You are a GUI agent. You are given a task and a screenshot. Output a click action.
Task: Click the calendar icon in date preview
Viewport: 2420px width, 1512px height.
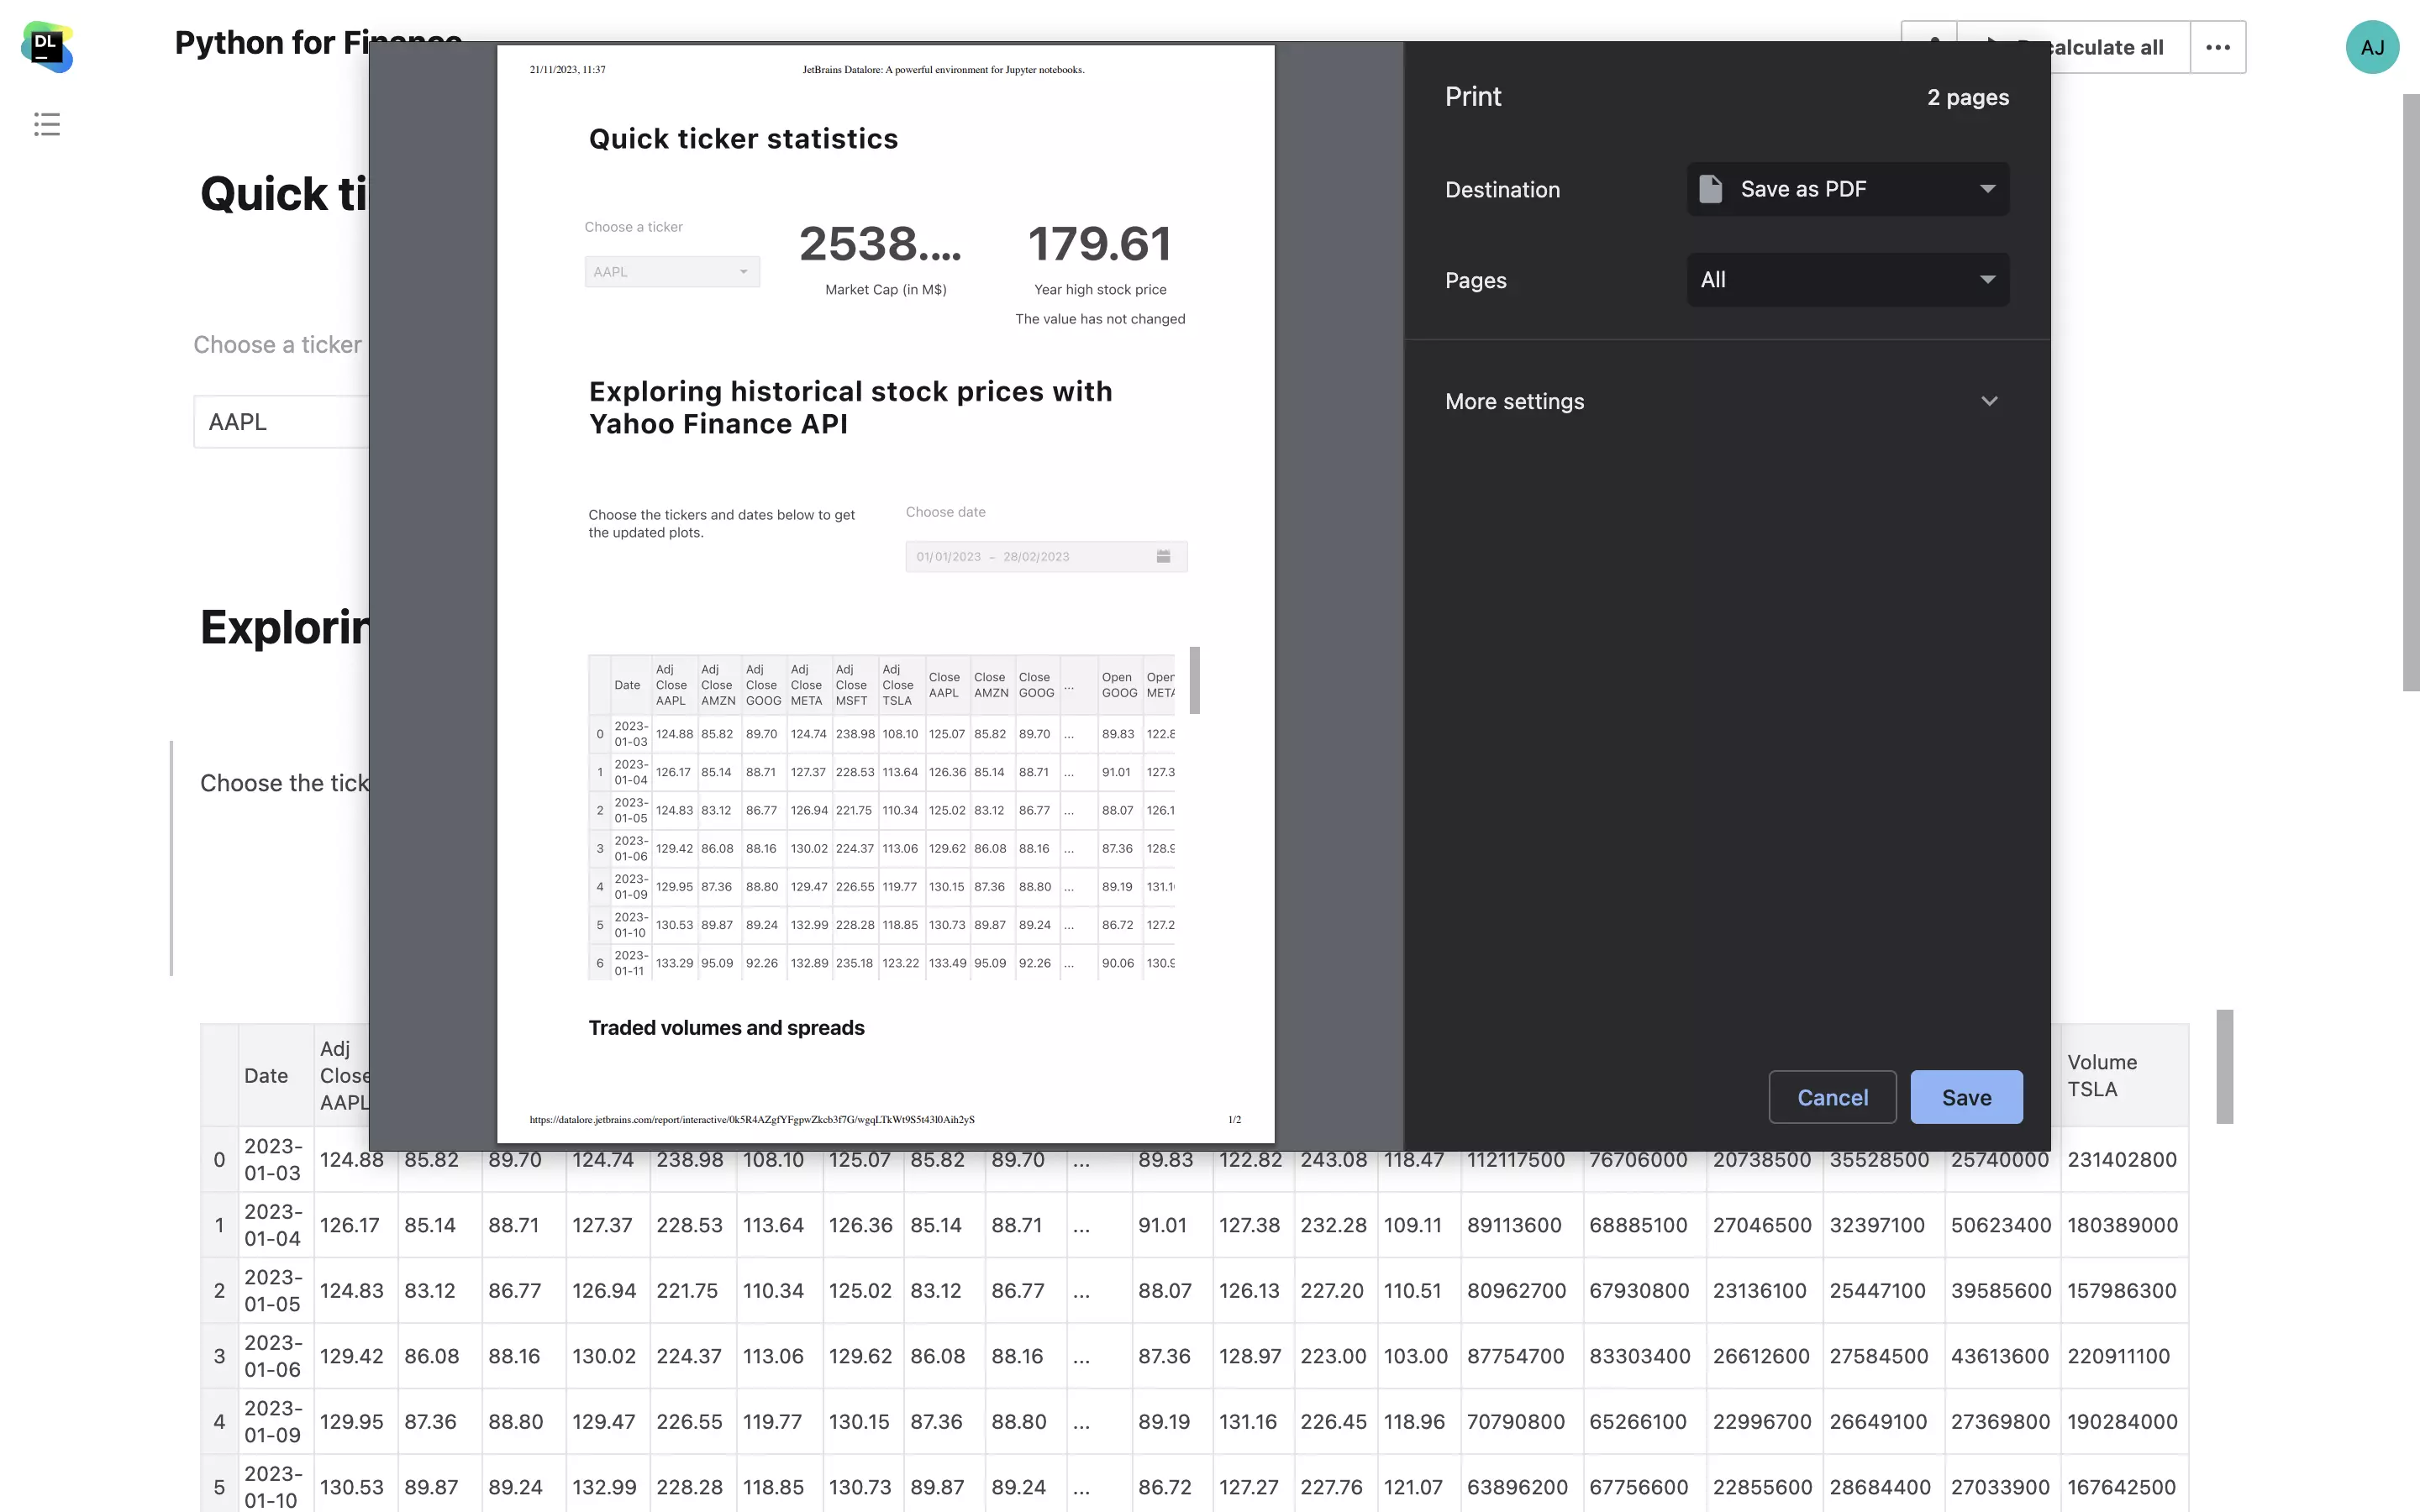(x=1163, y=556)
